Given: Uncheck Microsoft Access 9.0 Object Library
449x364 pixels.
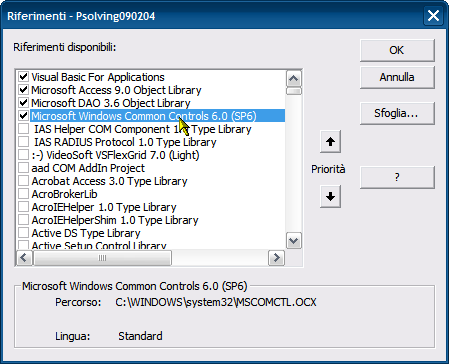Looking at the screenshot, I should [x=23, y=90].
